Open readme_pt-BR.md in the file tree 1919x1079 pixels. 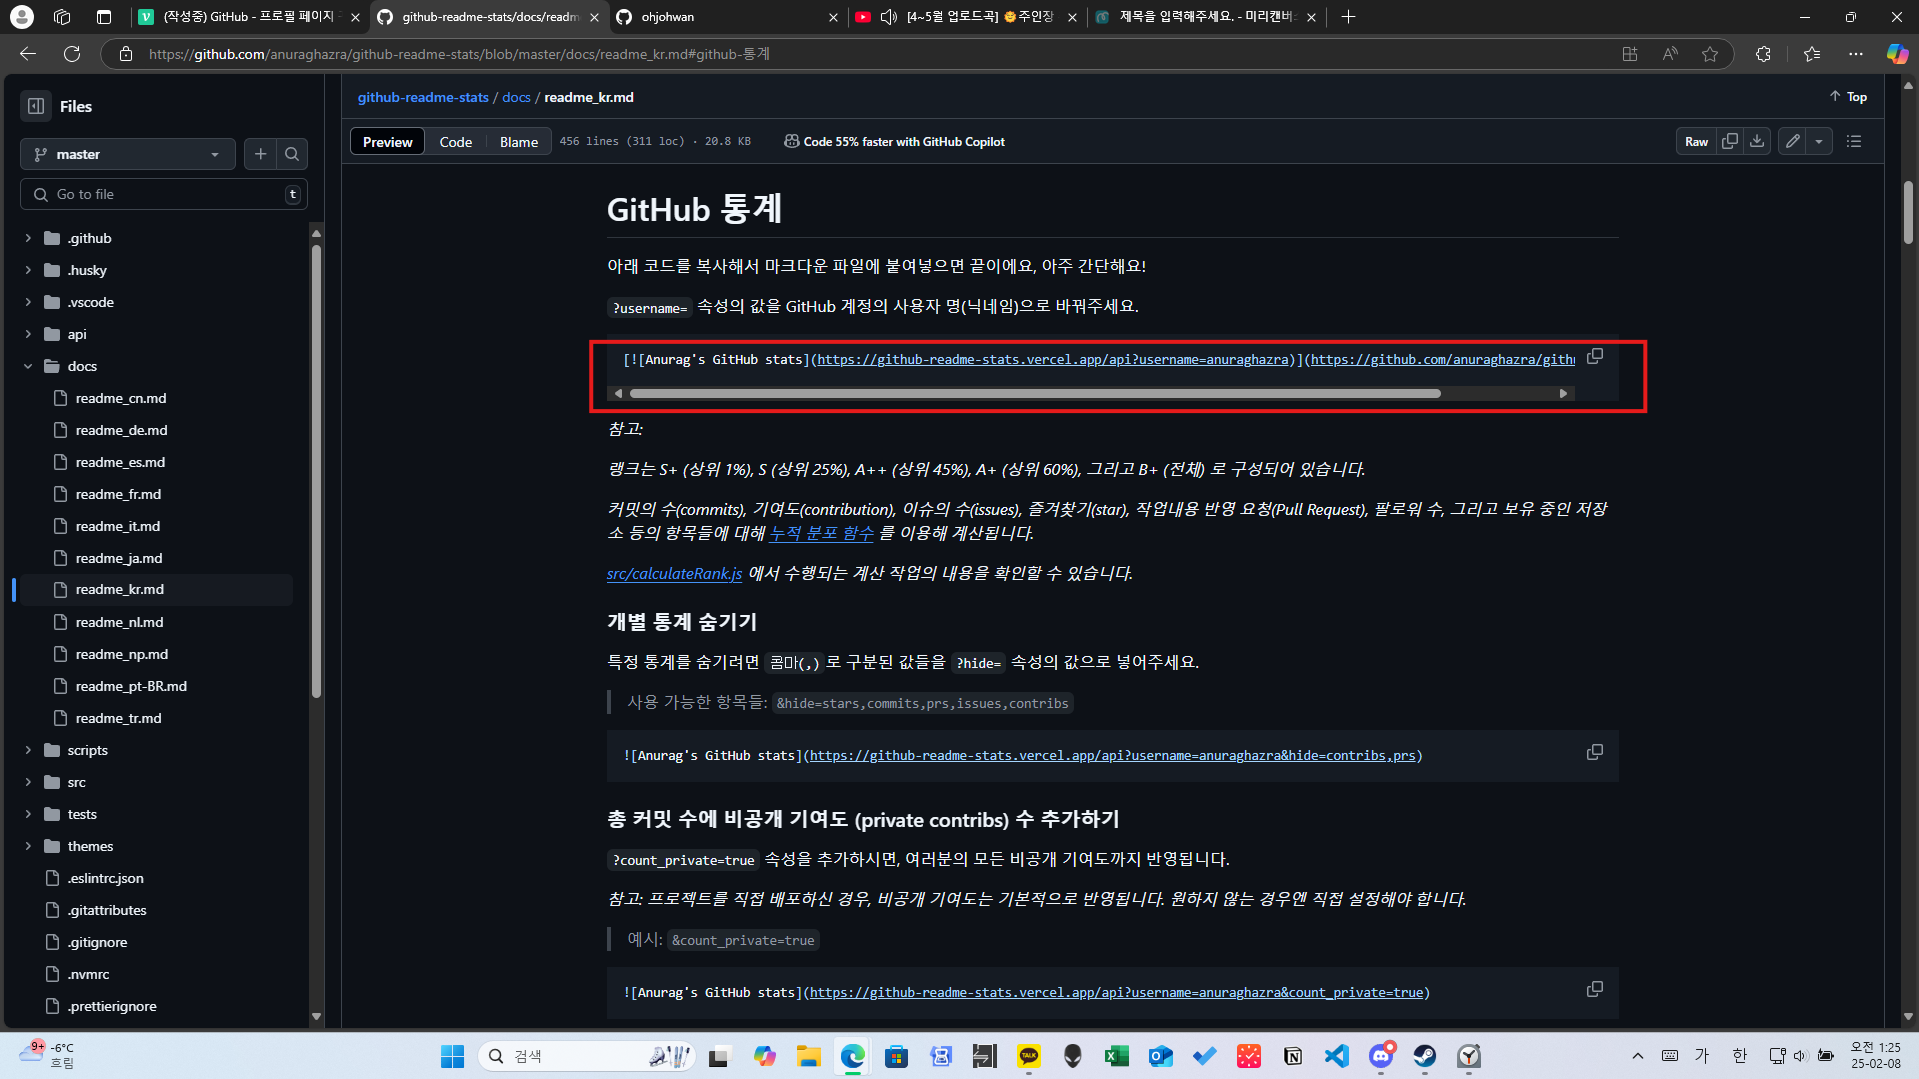pos(131,686)
